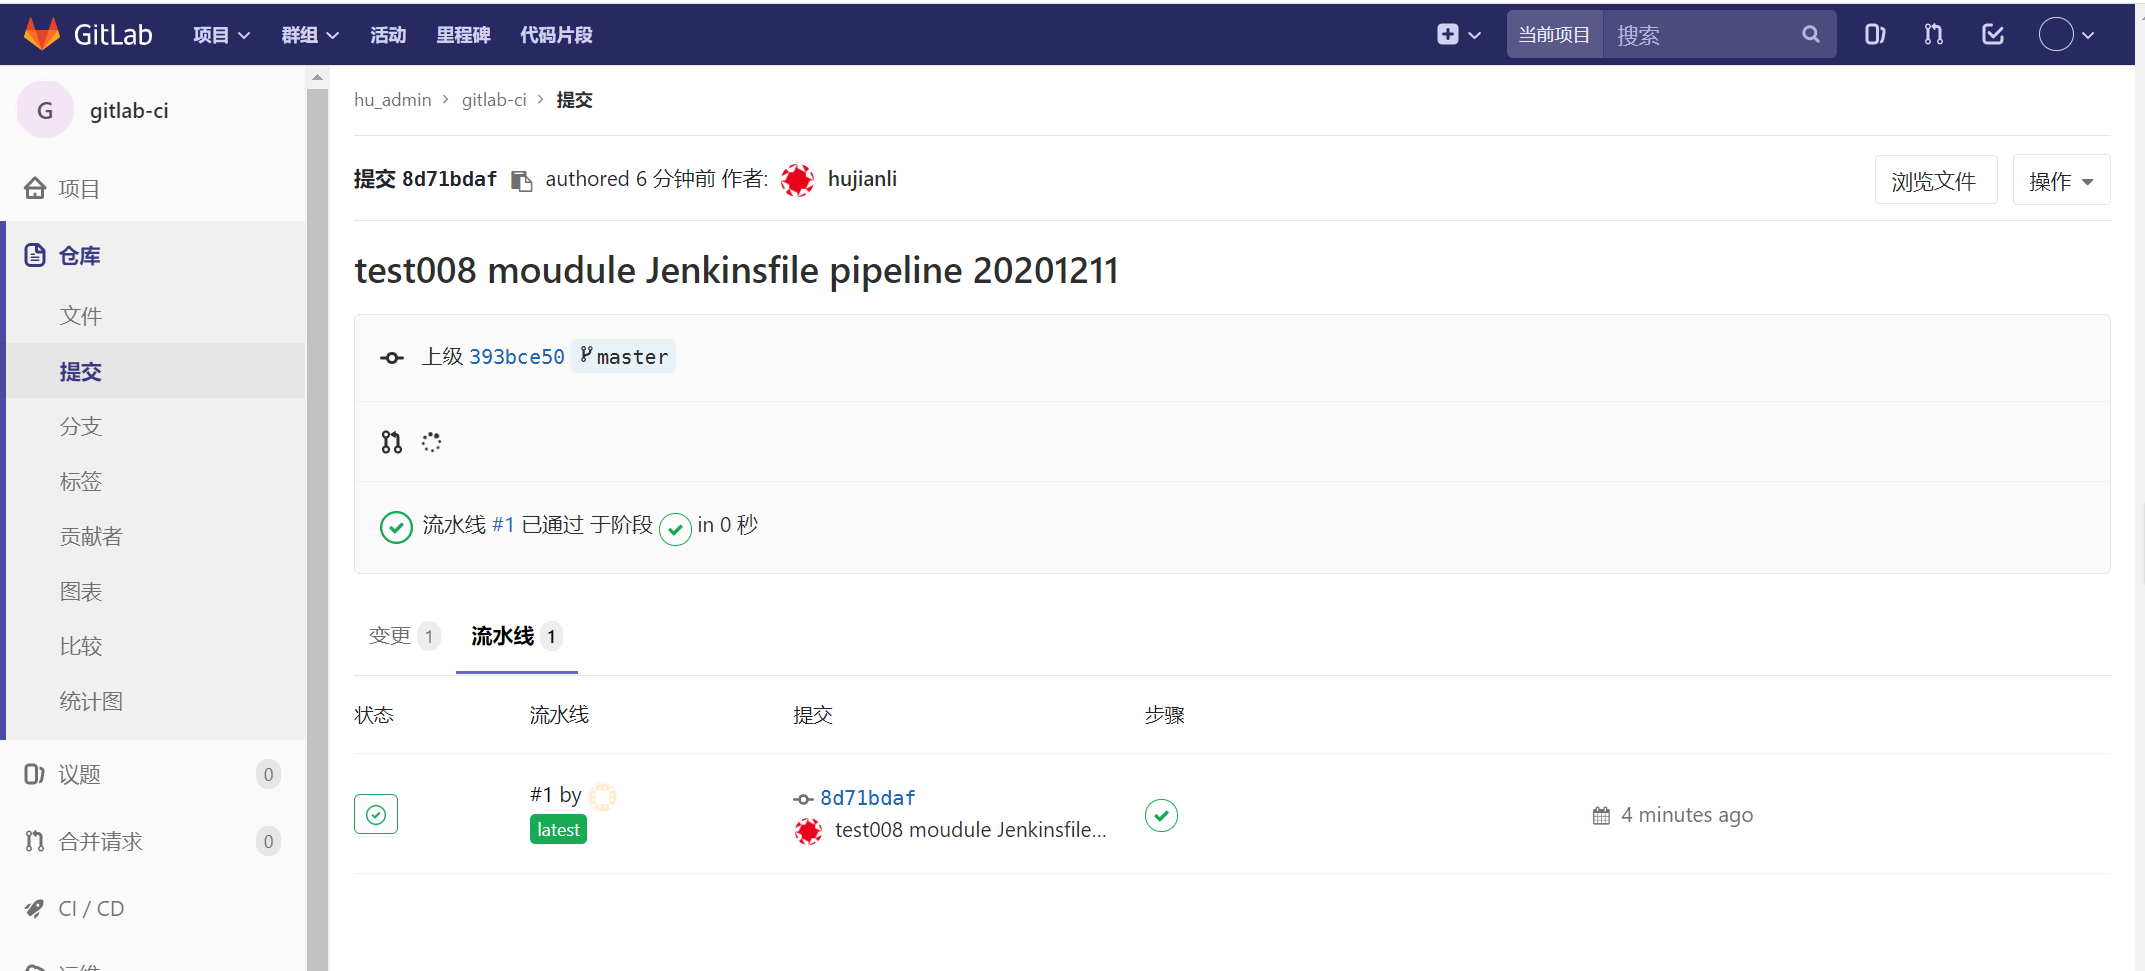Copy commit SHA with clipboard icon
This screenshot has height=971, width=2145.
click(521, 181)
